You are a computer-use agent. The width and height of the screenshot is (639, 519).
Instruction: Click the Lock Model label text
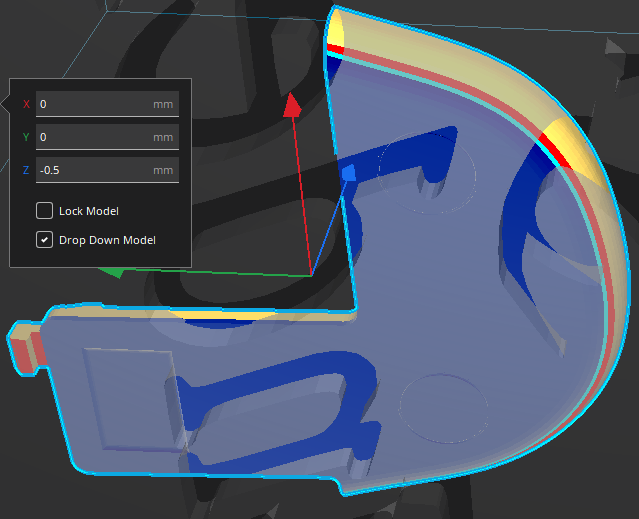pos(89,211)
